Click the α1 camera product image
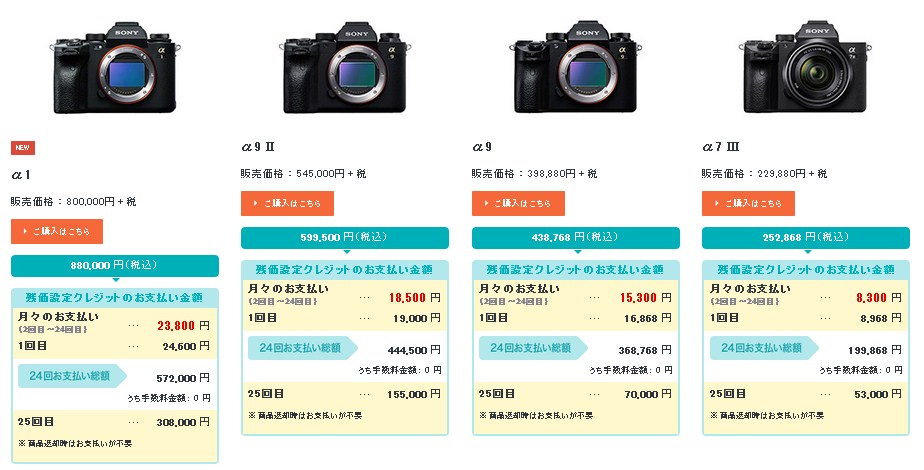Screen dimensions: 924x470 115,69
